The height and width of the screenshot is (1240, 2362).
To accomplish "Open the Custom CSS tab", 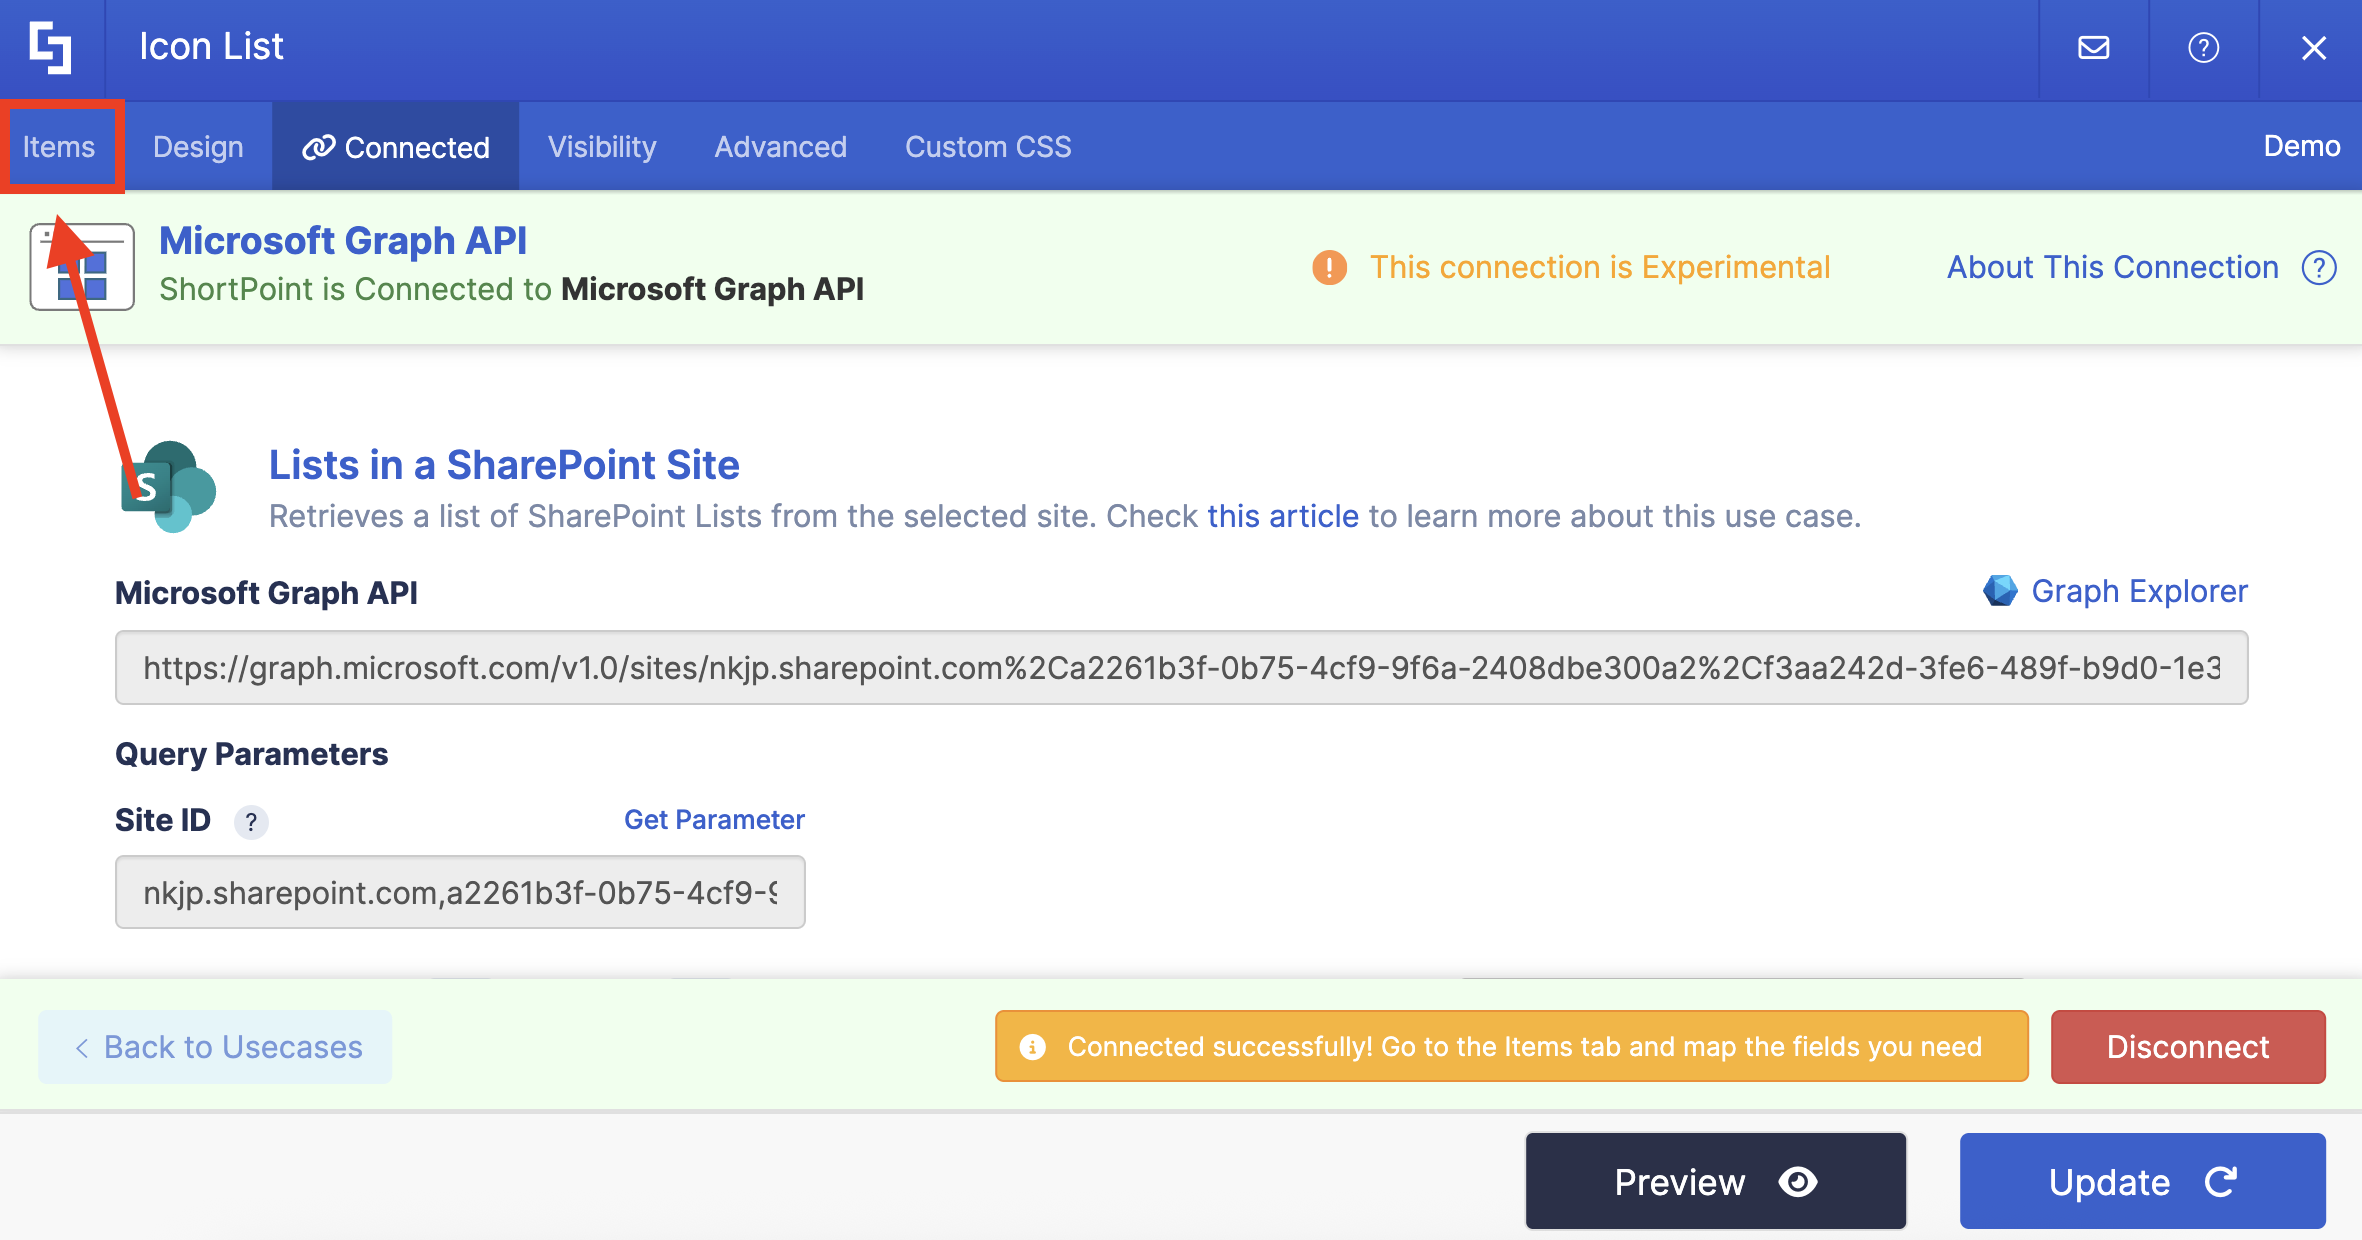I will 987,147.
